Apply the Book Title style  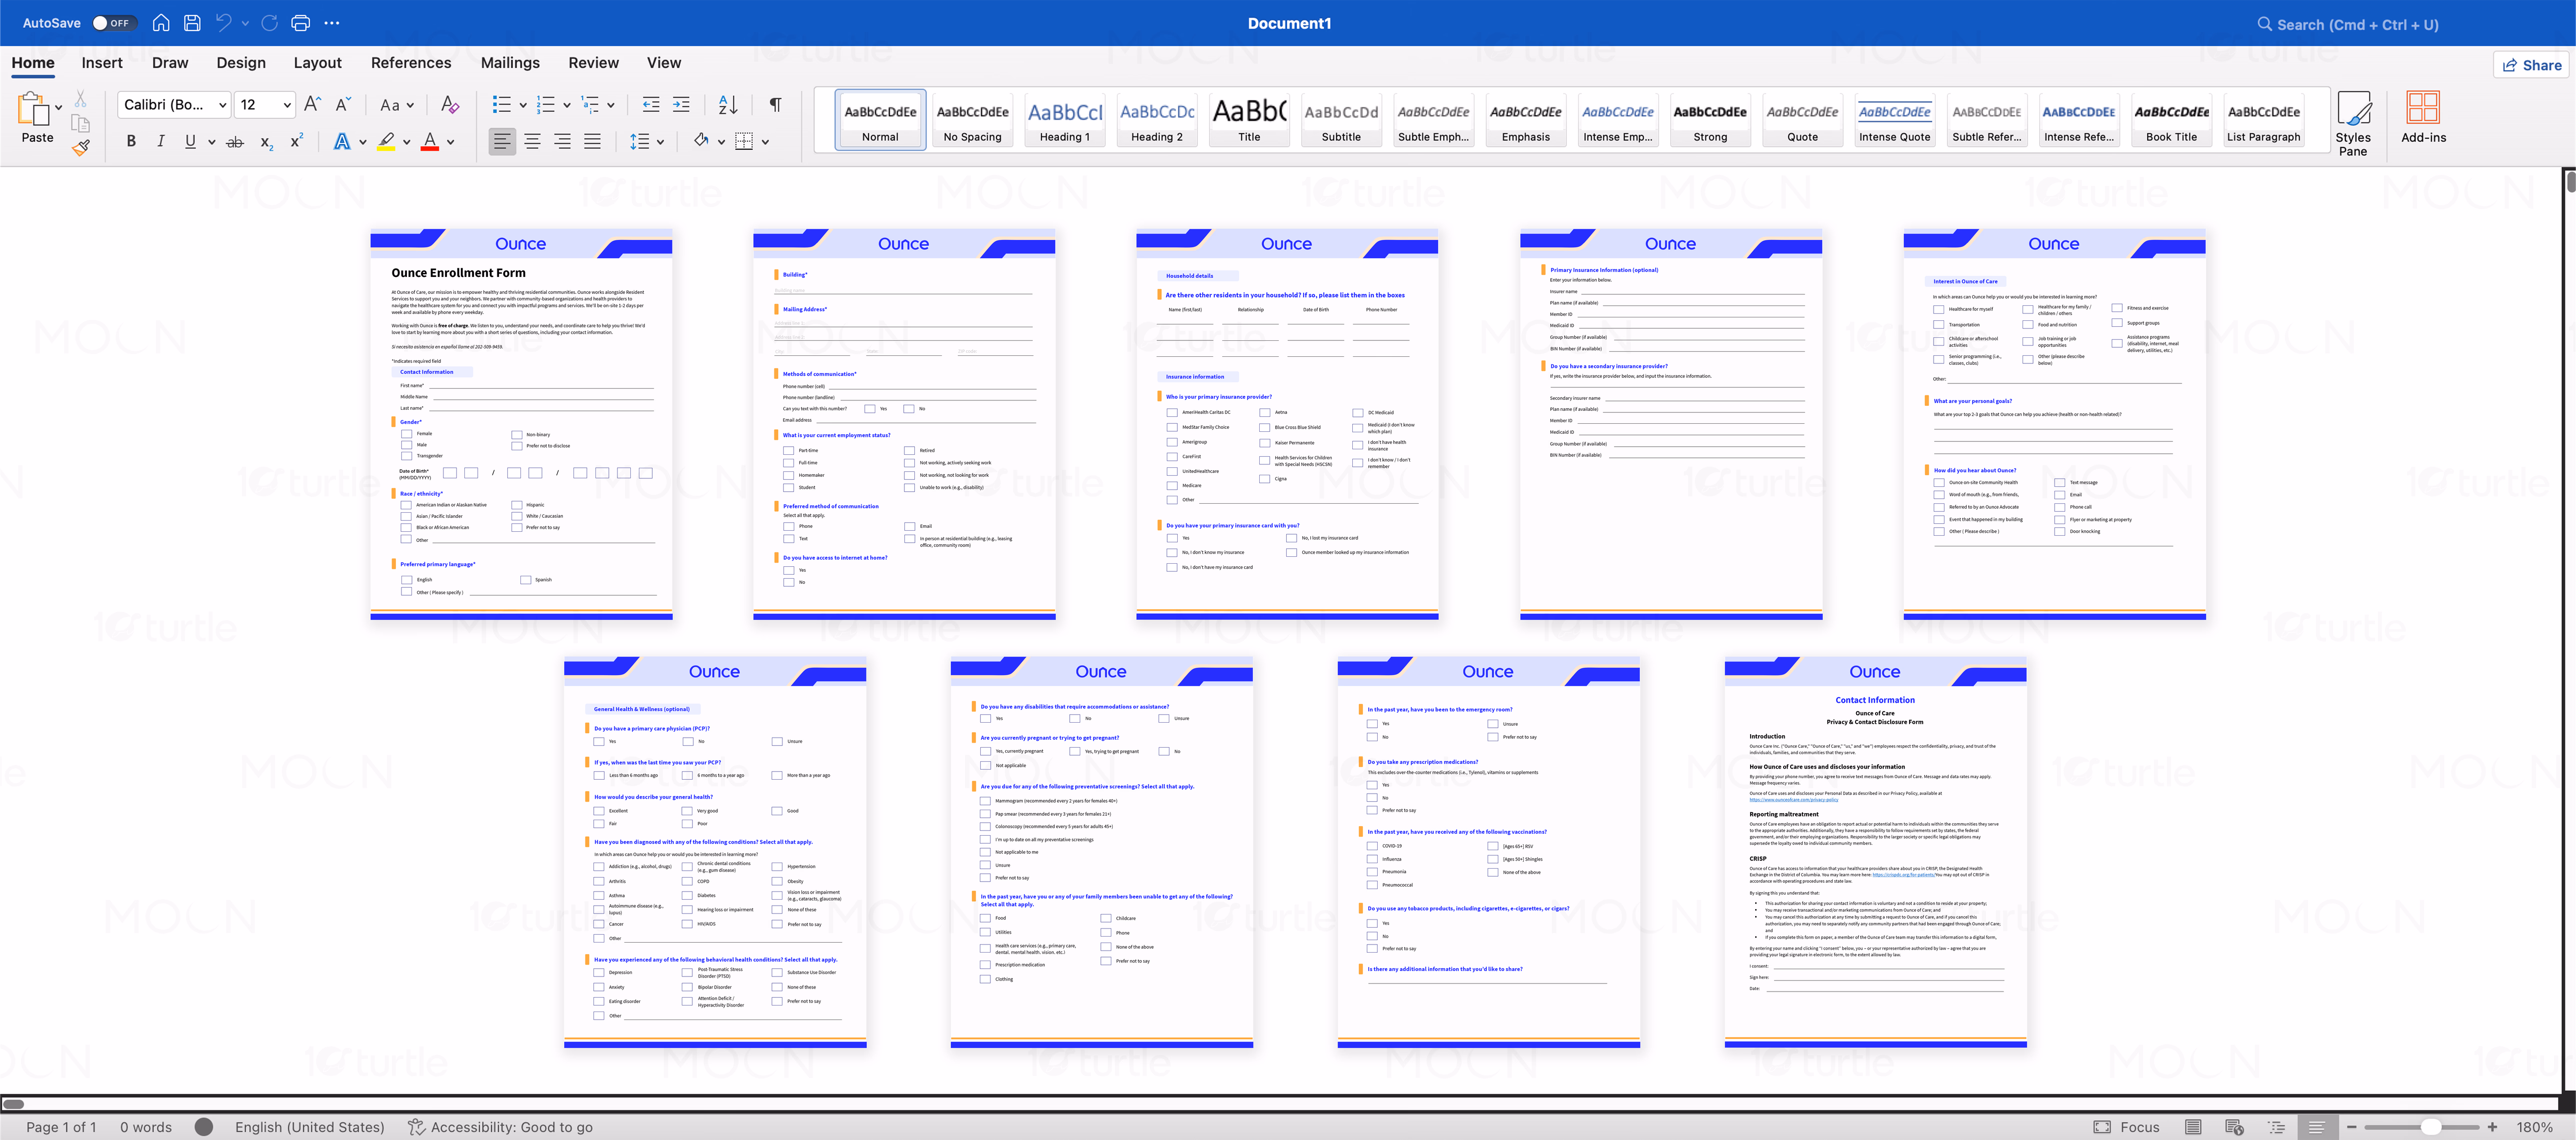pyautogui.click(x=2171, y=119)
